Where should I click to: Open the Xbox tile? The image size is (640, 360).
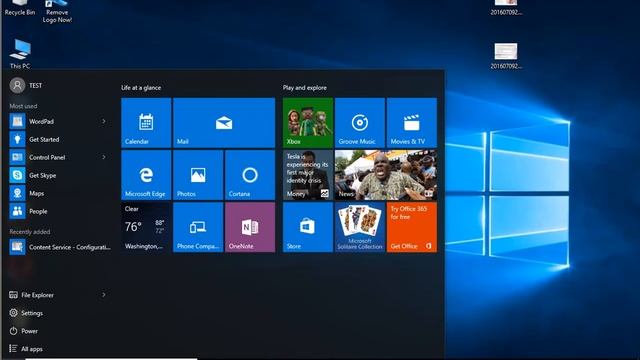[x=308, y=122]
